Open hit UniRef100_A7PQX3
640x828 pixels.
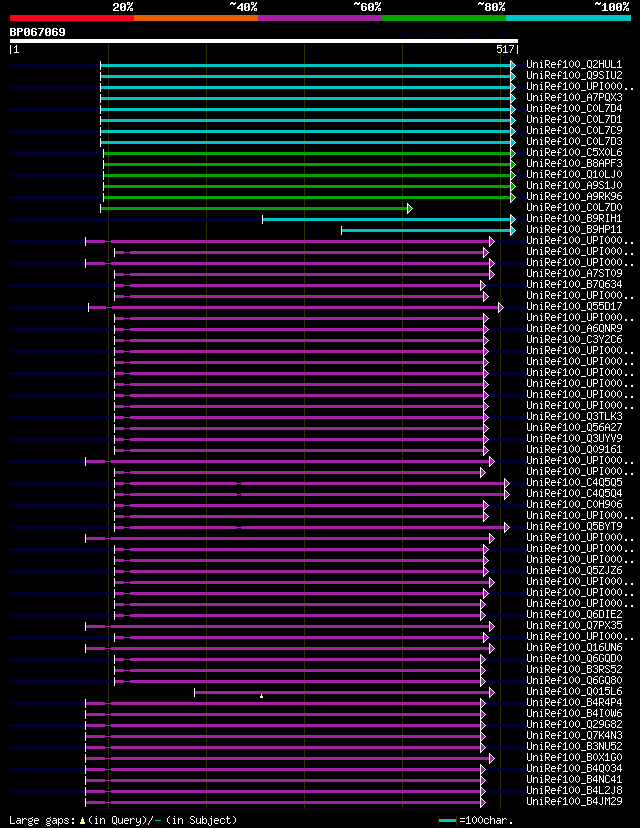(574, 98)
